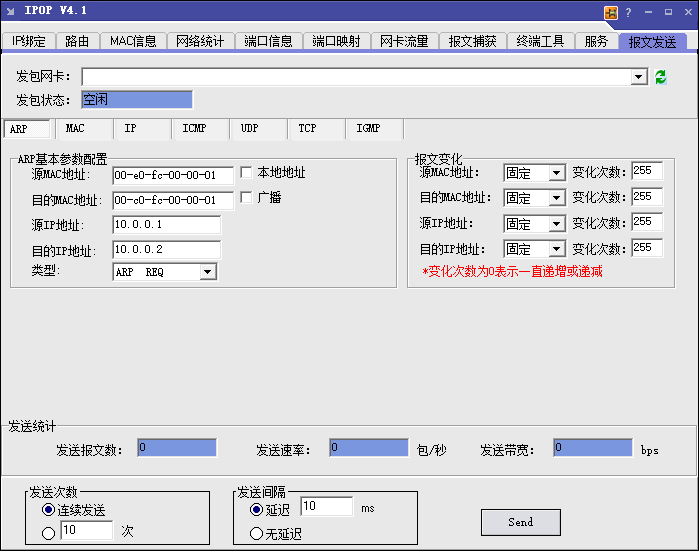Select the 无延迟 radio button

click(256, 533)
